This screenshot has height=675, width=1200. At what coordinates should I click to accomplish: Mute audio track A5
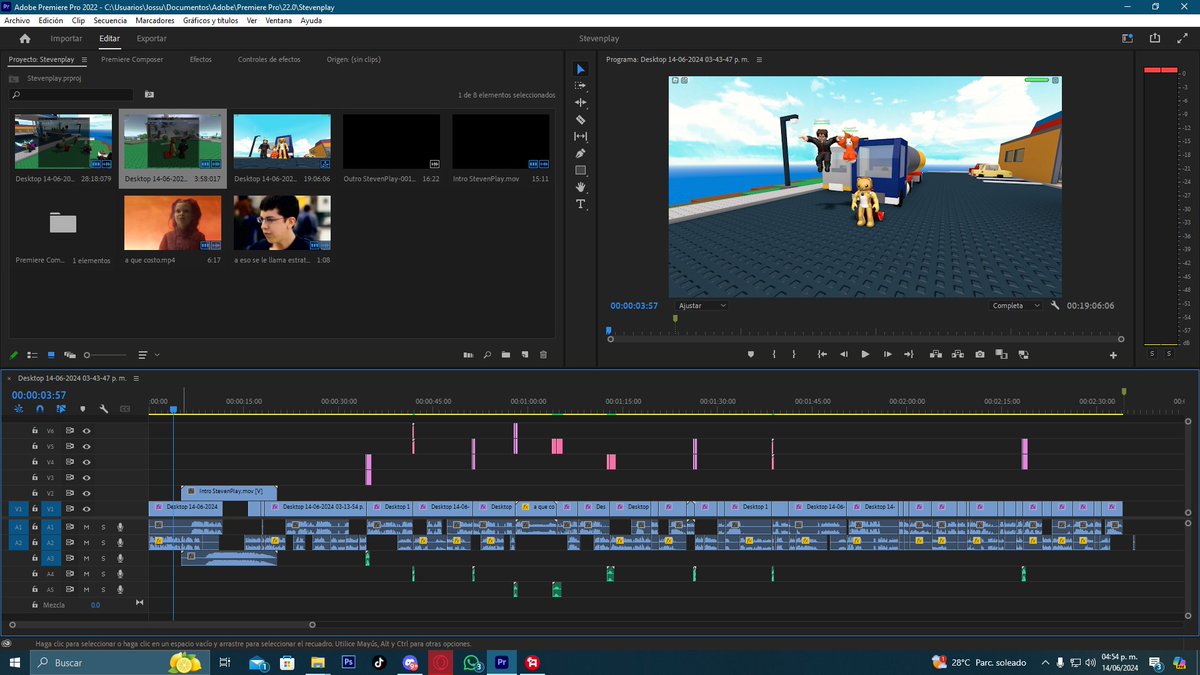(x=87, y=590)
